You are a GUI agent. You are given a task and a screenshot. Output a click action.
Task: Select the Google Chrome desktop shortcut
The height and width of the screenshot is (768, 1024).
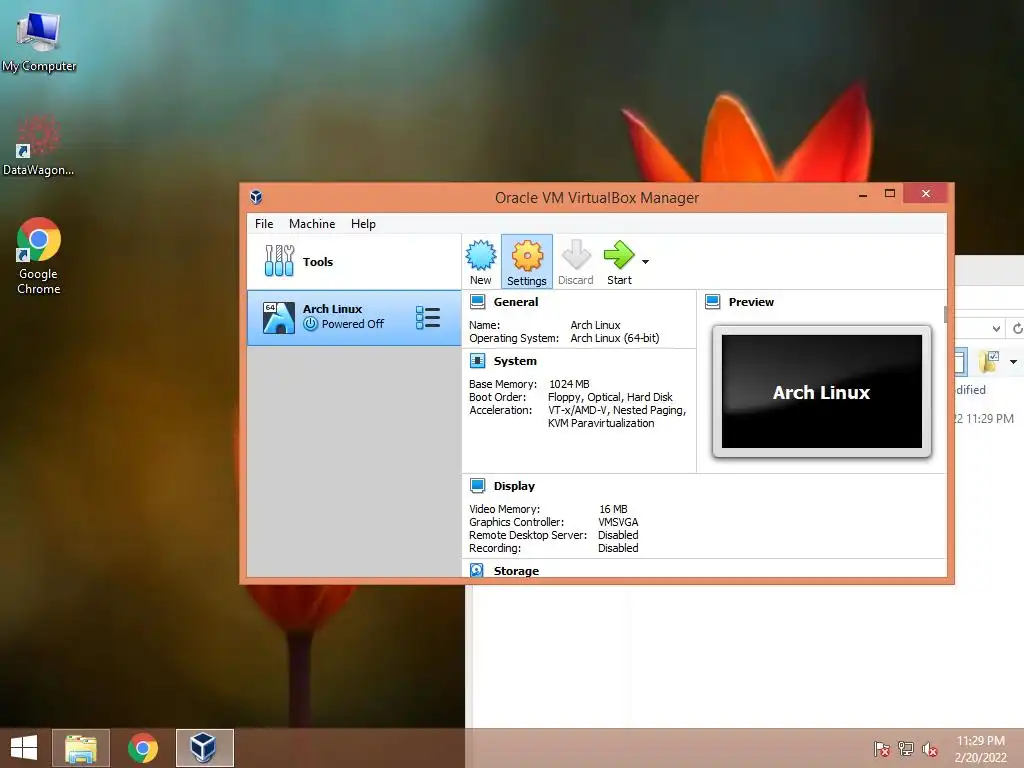pos(39,255)
